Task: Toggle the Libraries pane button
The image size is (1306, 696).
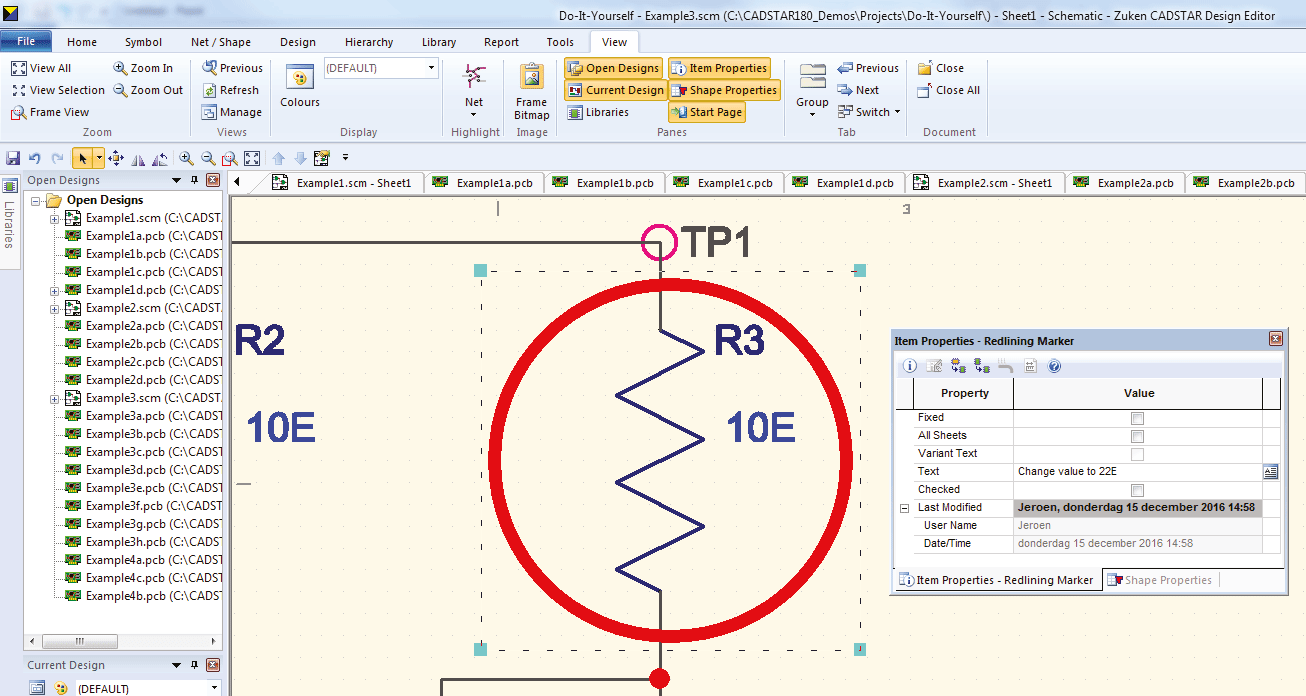Action: [x=598, y=112]
